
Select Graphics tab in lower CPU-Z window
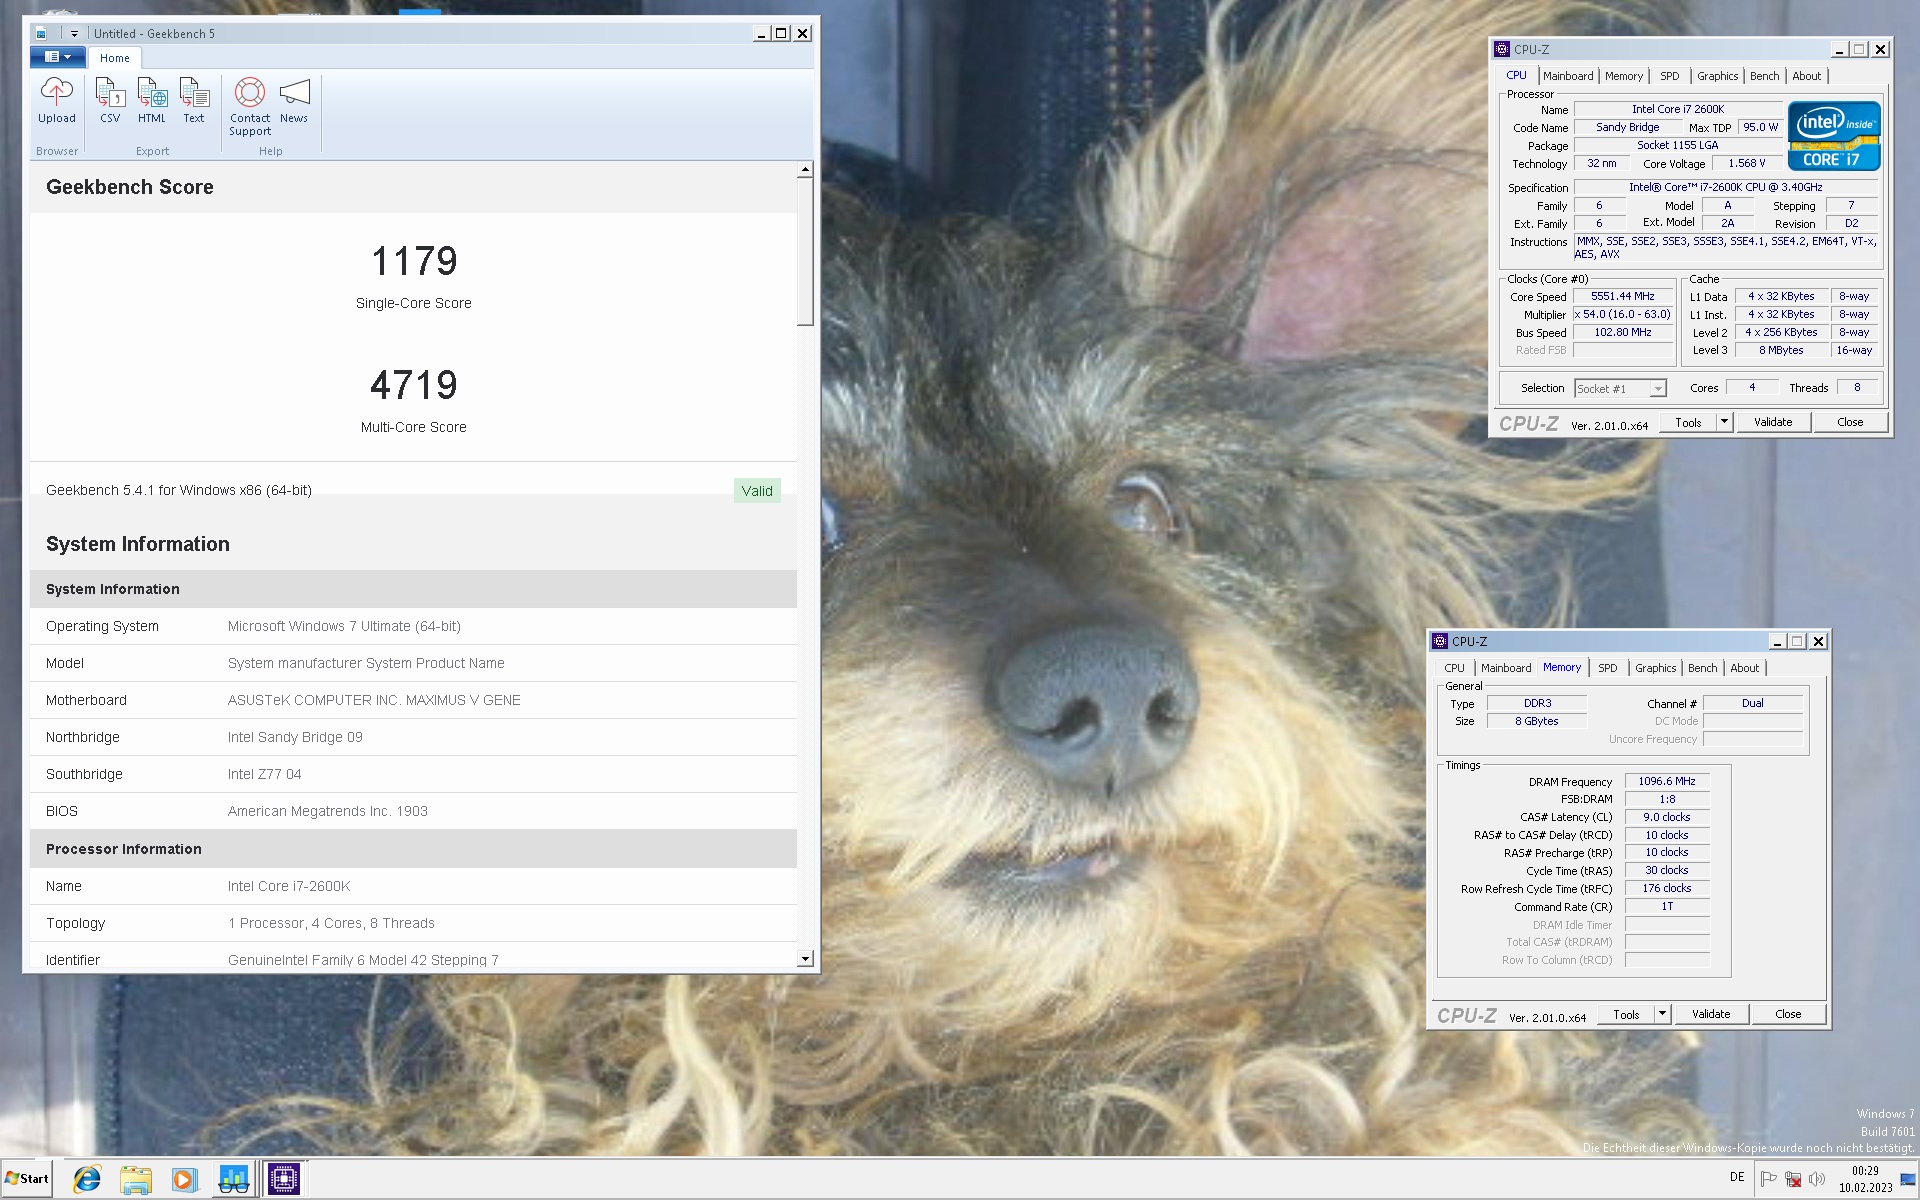point(1655,668)
